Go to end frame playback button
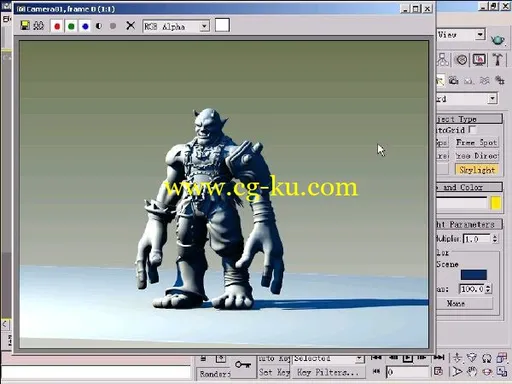 click(439, 358)
